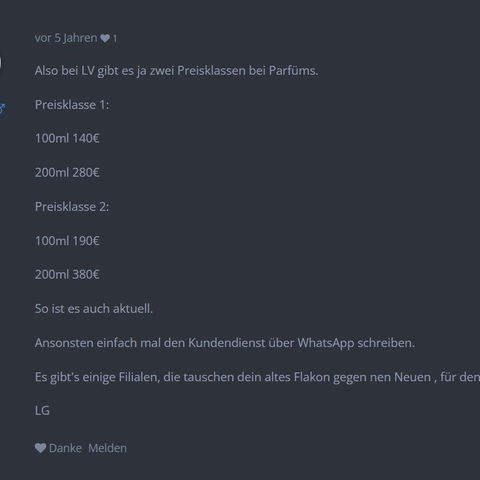Click the 'So ist es auch aktuell.' line
The height and width of the screenshot is (480, 480).
coord(94,309)
